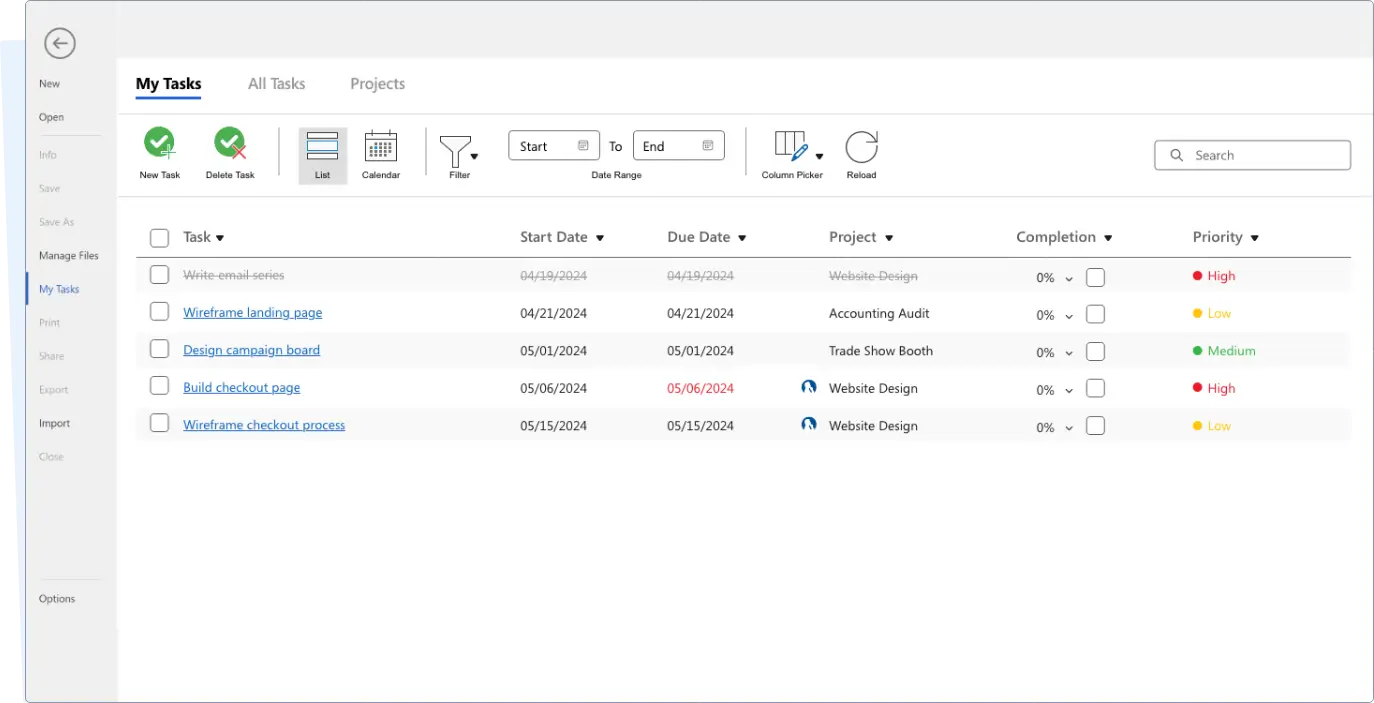1374x703 pixels.
Task: Expand completion percent for Wireframe landing page
Action: point(1069,316)
